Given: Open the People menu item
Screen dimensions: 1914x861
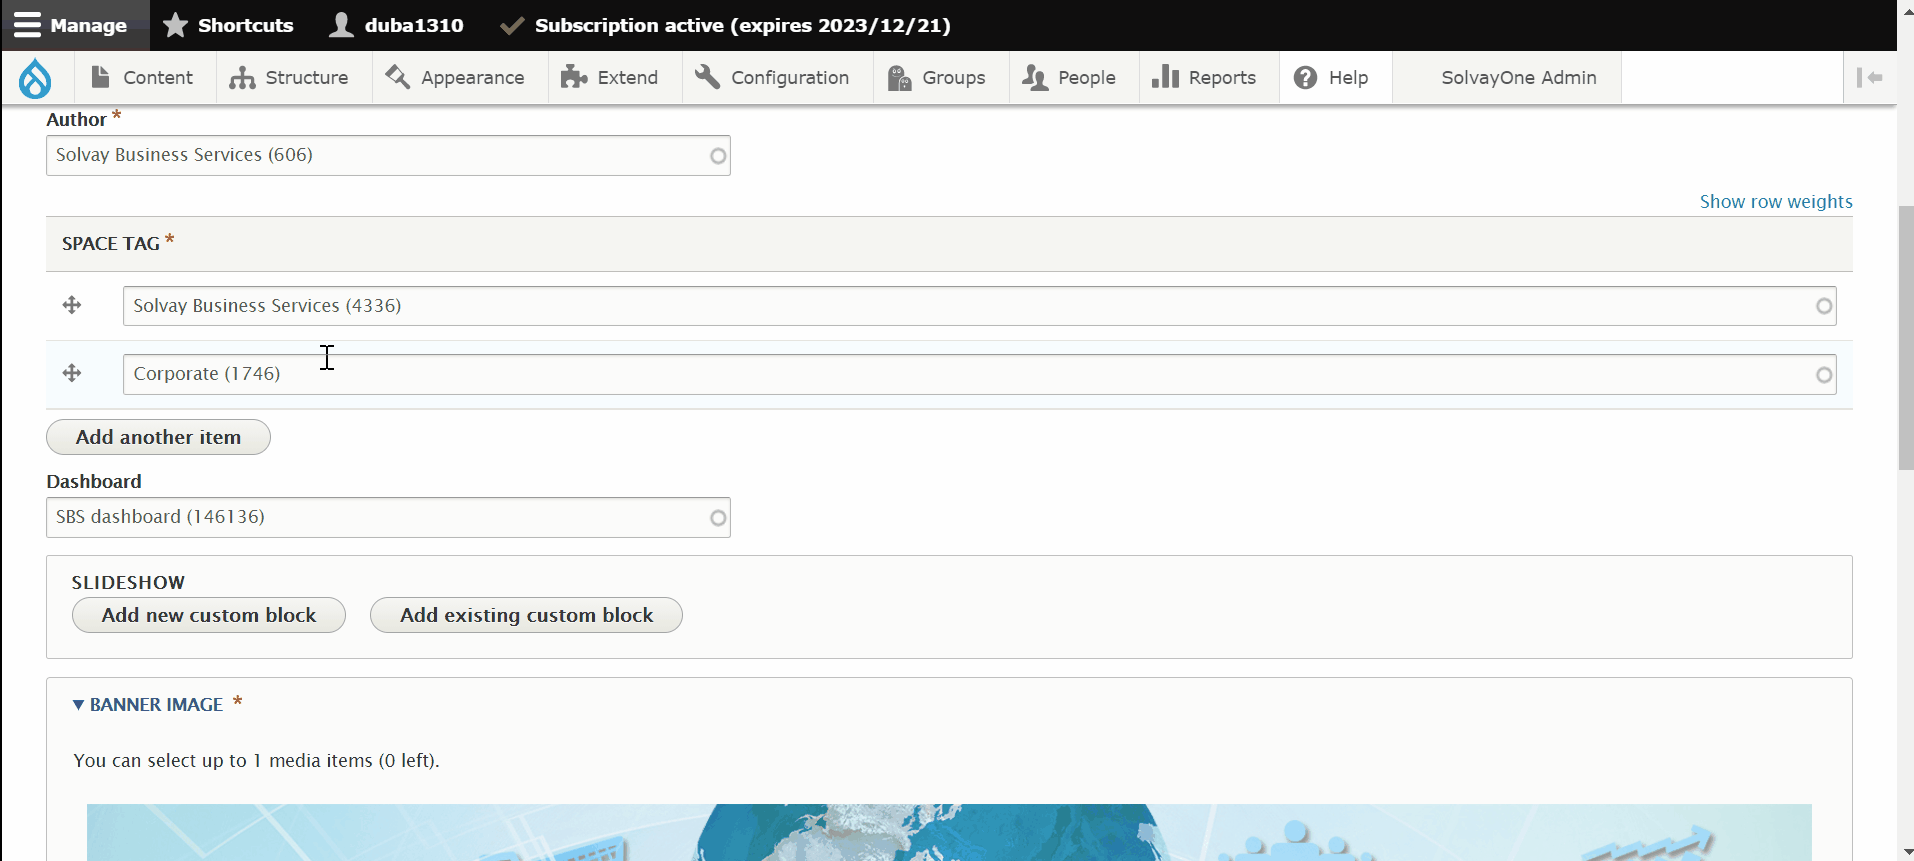Looking at the screenshot, I should (x=1069, y=78).
